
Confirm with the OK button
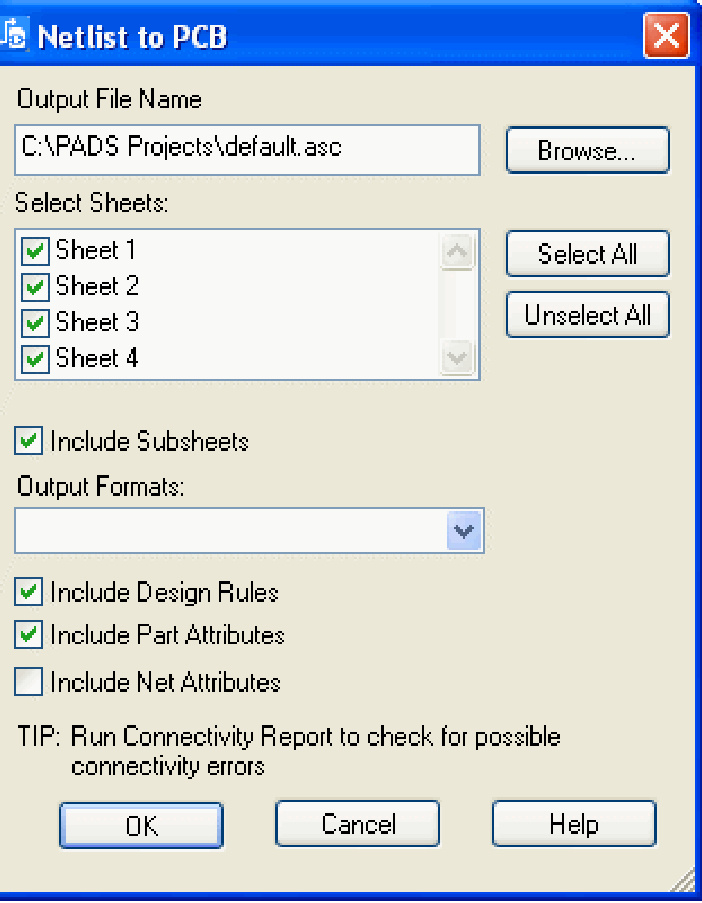141,825
